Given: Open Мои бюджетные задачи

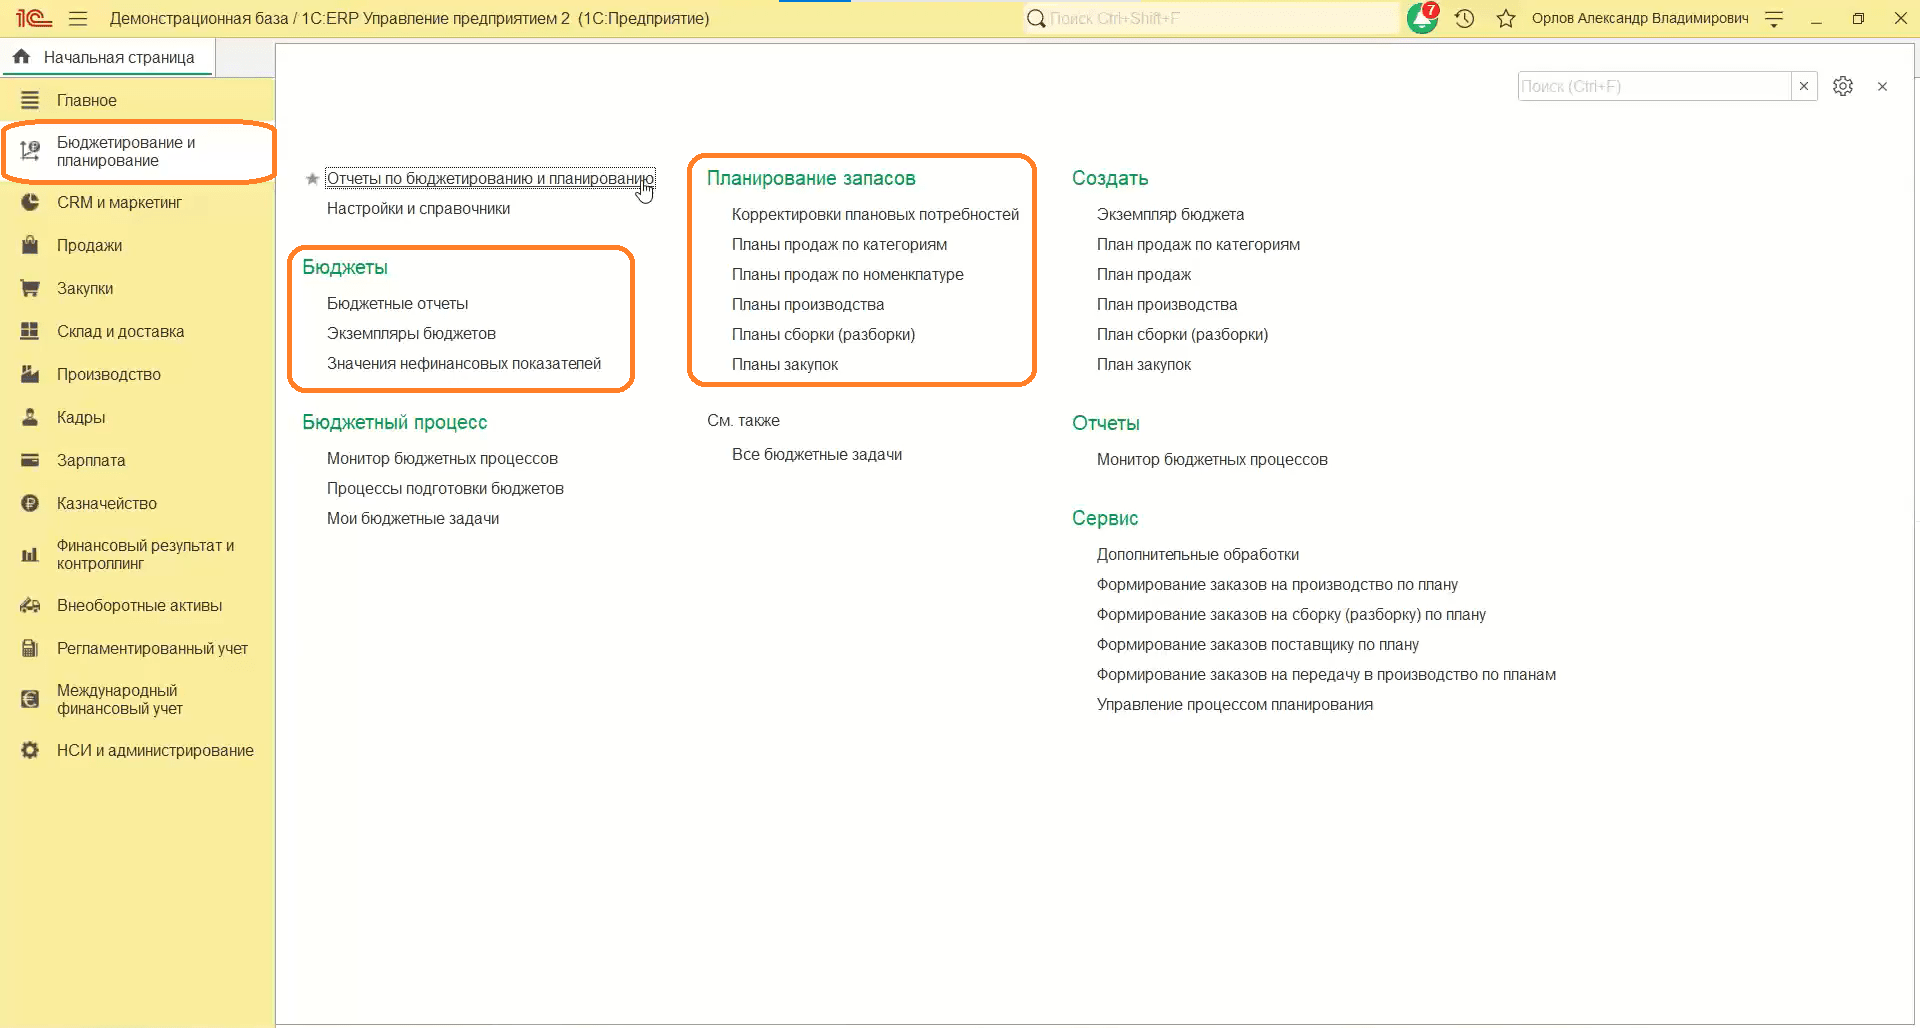Looking at the screenshot, I should tap(413, 518).
